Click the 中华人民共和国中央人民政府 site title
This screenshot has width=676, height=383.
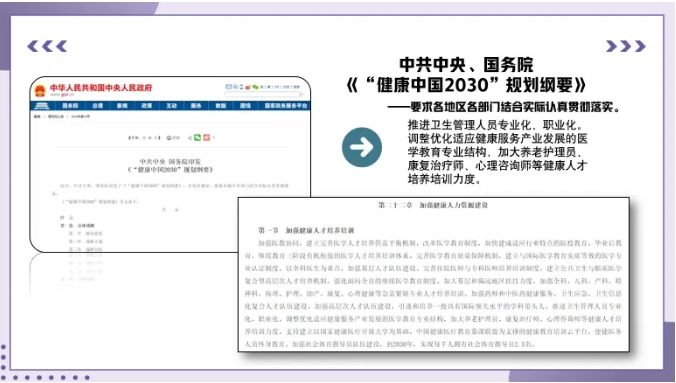pos(101,88)
